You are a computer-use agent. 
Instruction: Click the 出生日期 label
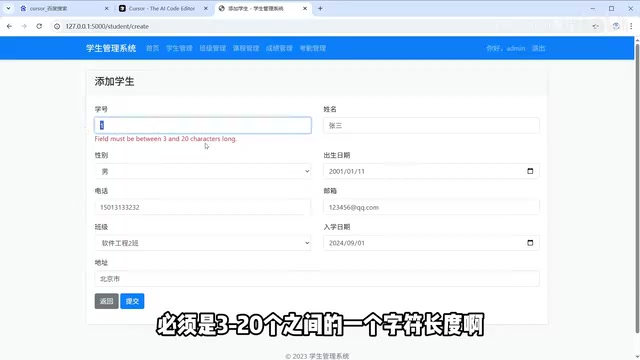337,155
